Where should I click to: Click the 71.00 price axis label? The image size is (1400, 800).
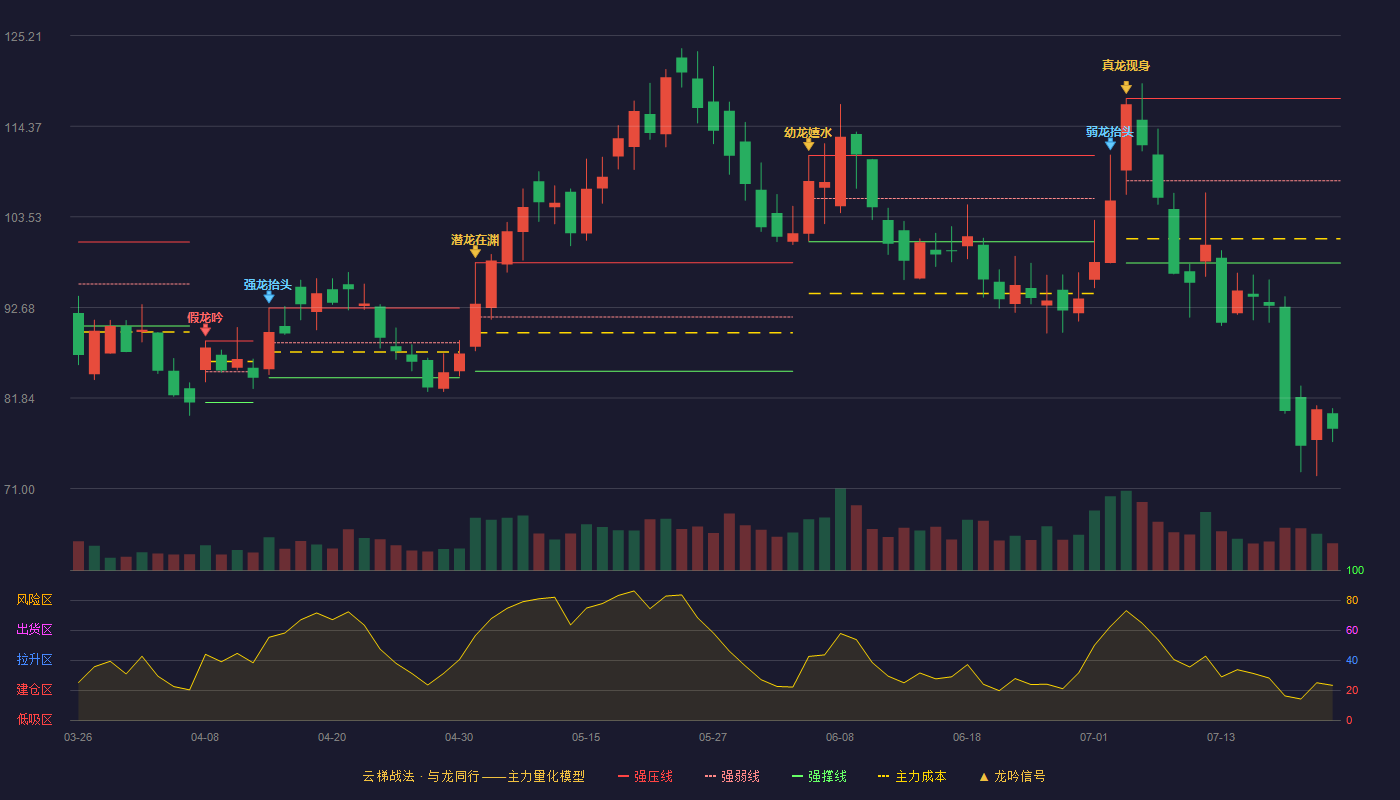[20, 489]
